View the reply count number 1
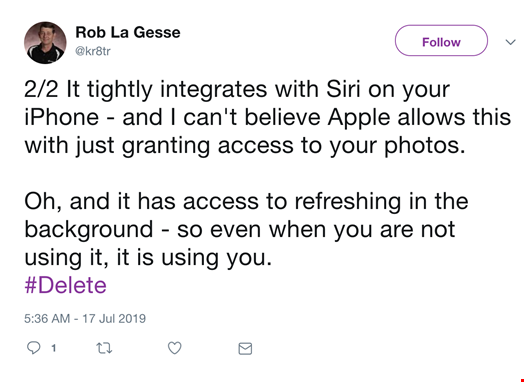524x382 pixels. [53, 349]
